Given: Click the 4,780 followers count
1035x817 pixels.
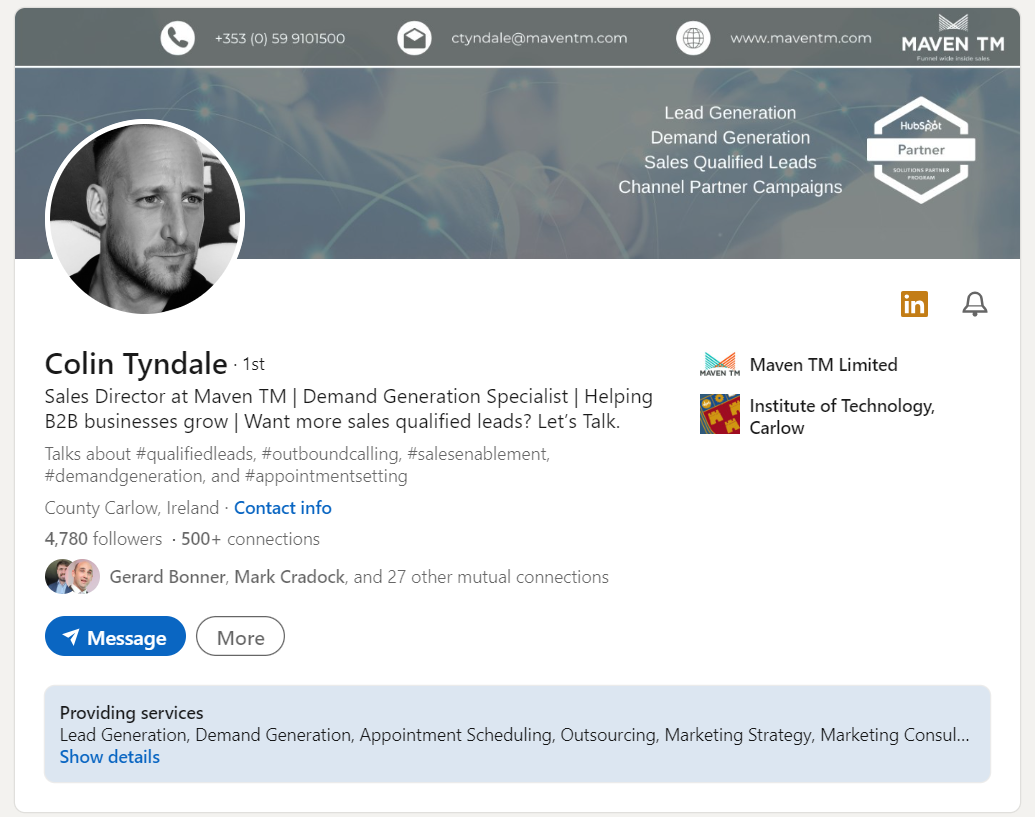Looking at the screenshot, I should 103,539.
